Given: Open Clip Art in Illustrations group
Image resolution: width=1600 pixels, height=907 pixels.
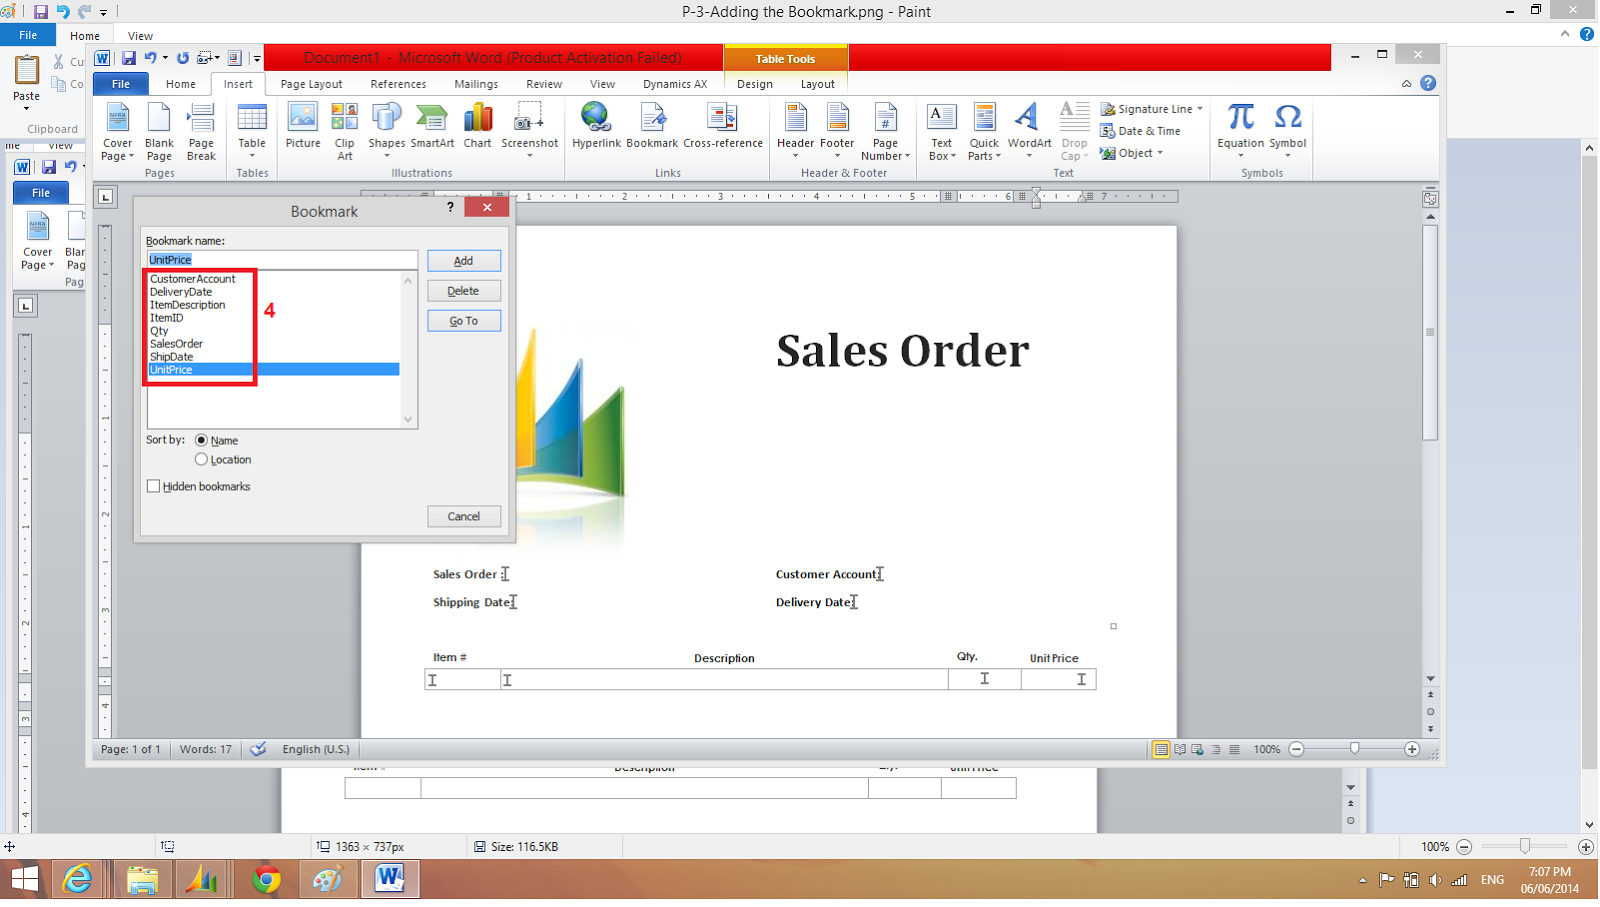Looking at the screenshot, I should (345, 131).
